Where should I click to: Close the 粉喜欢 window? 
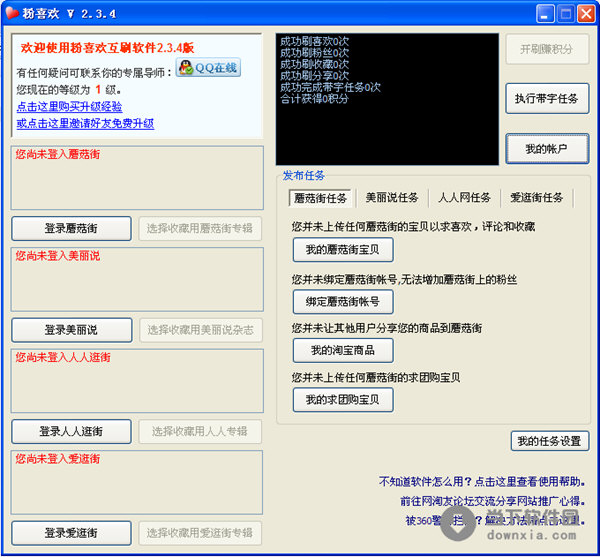coord(587,14)
